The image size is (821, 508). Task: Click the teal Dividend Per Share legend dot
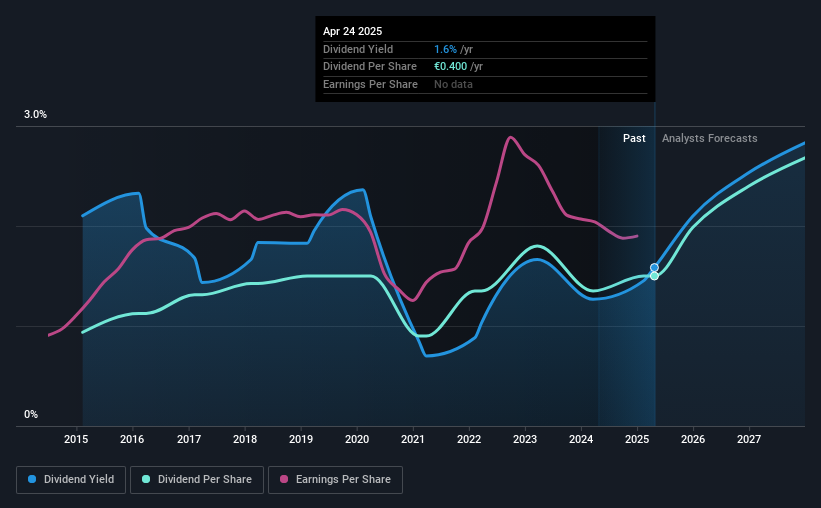(x=146, y=479)
